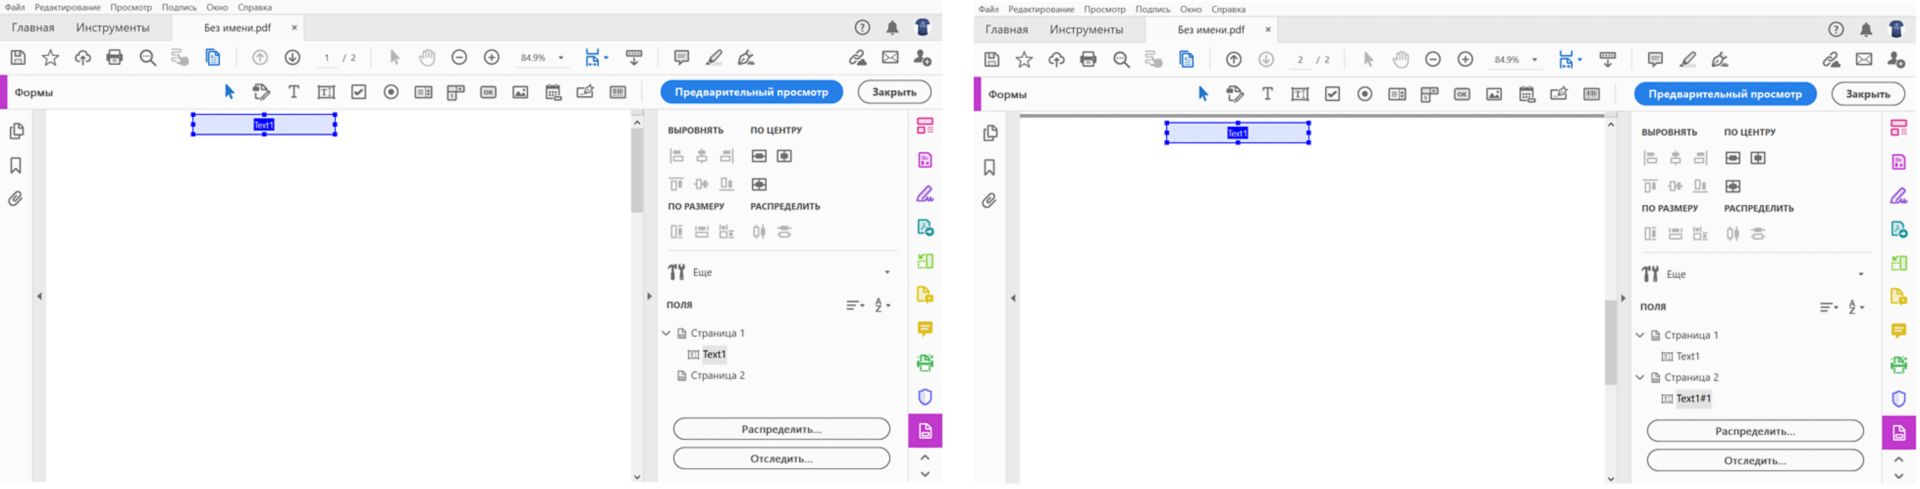Open Help question mark in right window
This screenshot has width=1920, height=489.
click(x=1835, y=30)
